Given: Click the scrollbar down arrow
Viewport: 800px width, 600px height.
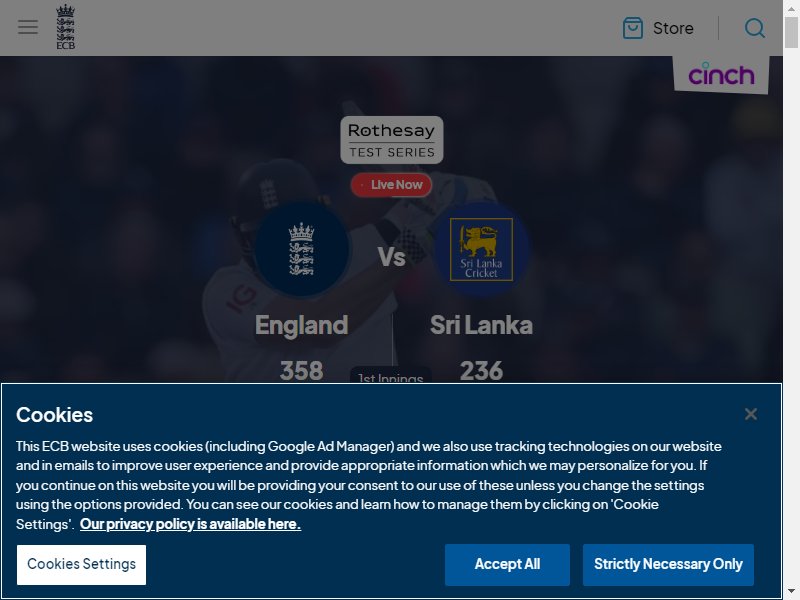Looking at the screenshot, I should (791, 592).
